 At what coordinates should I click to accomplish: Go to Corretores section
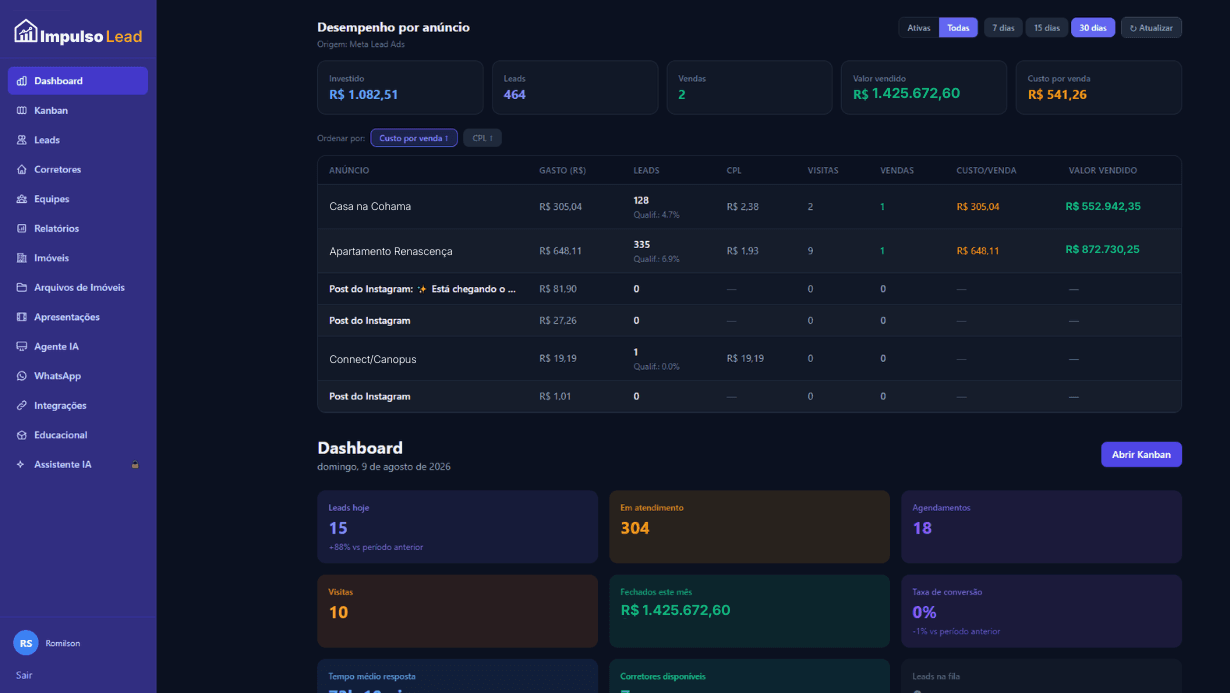point(78,169)
